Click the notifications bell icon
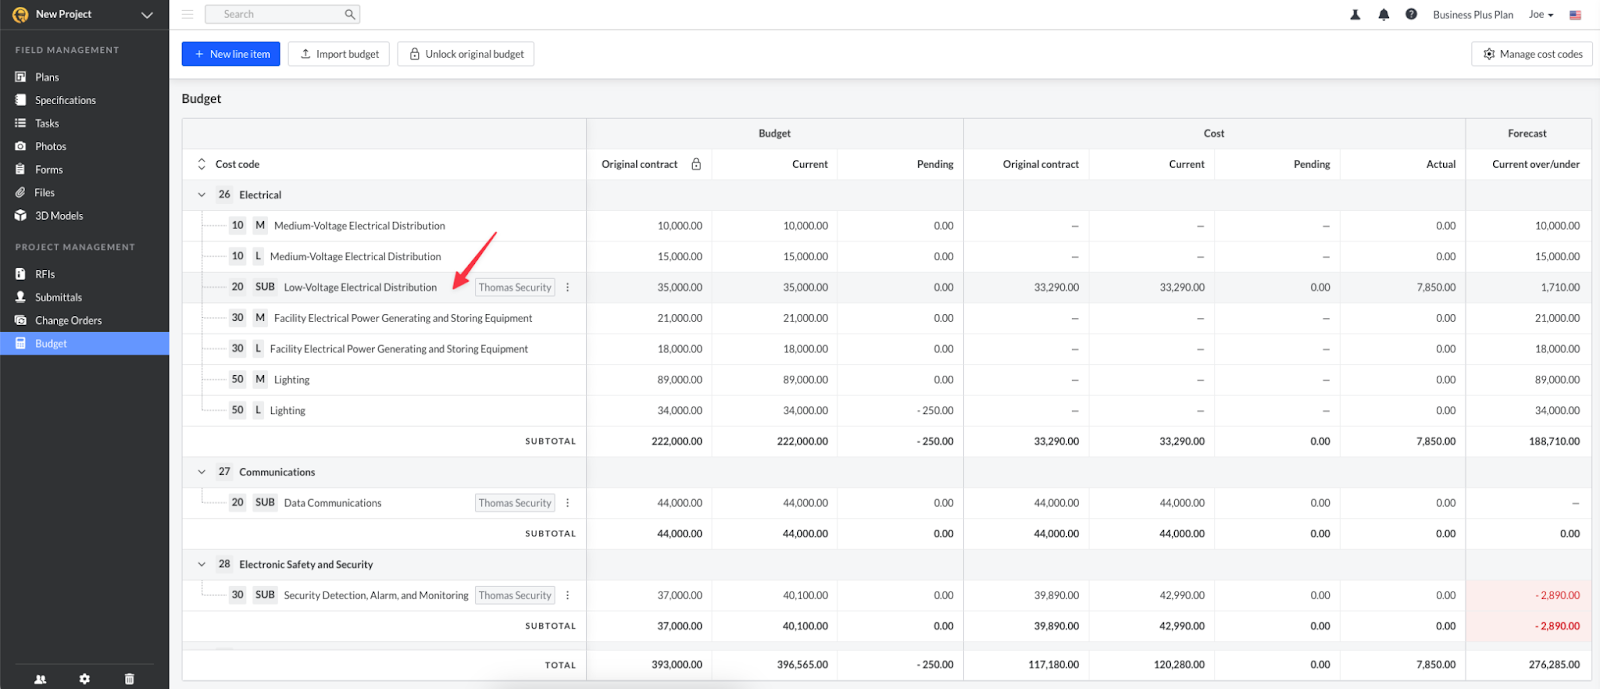This screenshot has width=1600, height=689. pyautogui.click(x=1383, y=15)
